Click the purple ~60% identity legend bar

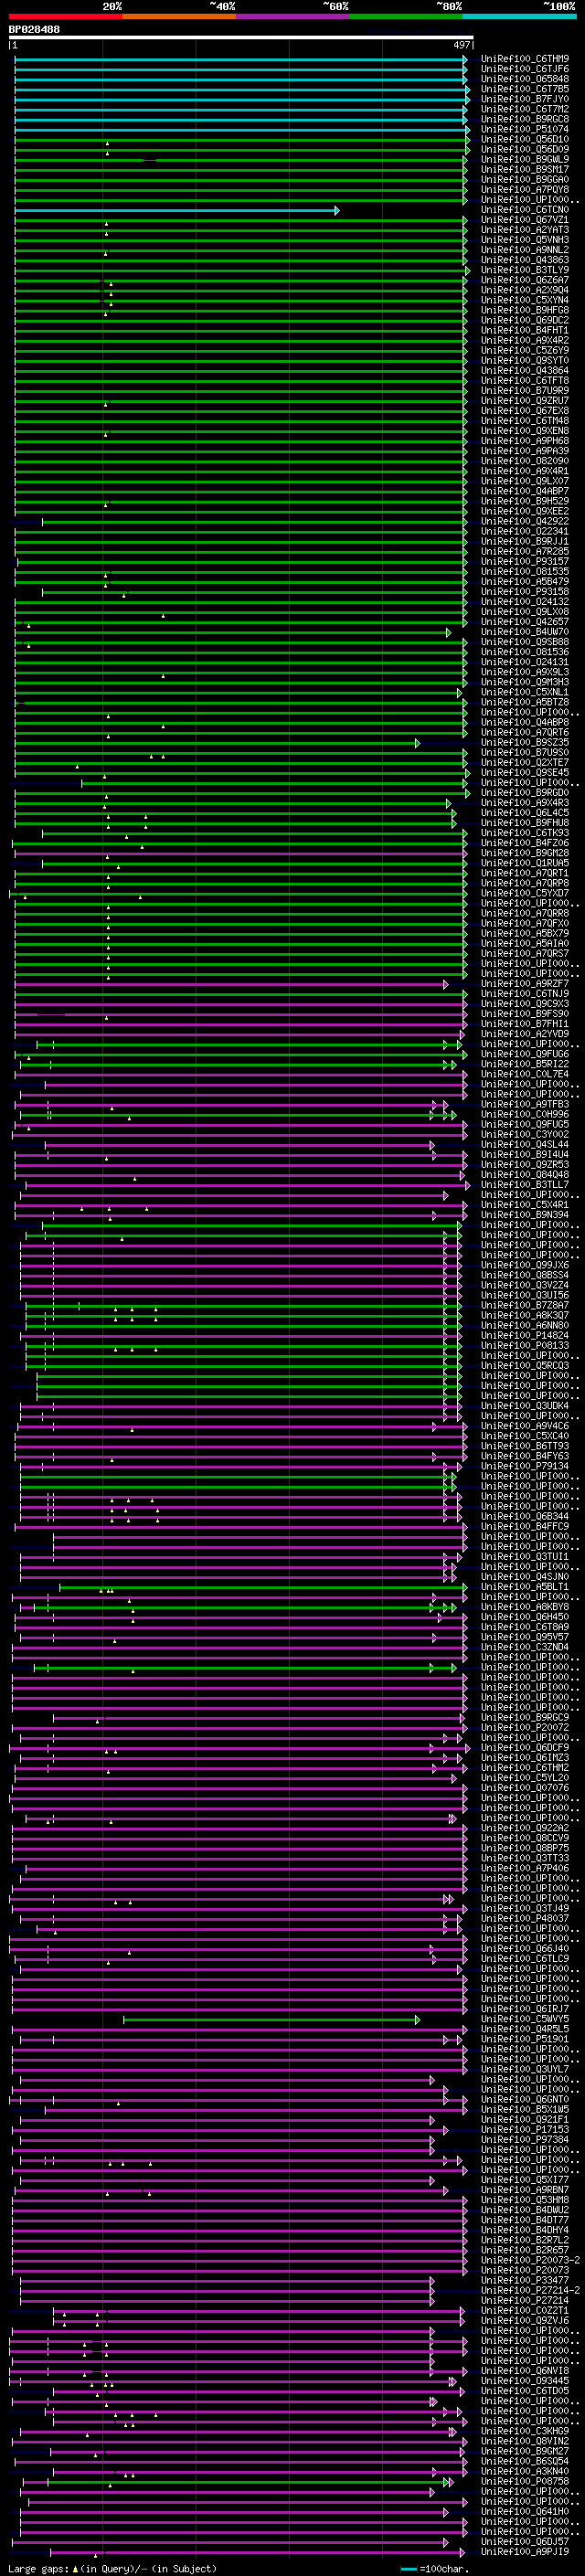pyautogui.click(x=293, y=16)
